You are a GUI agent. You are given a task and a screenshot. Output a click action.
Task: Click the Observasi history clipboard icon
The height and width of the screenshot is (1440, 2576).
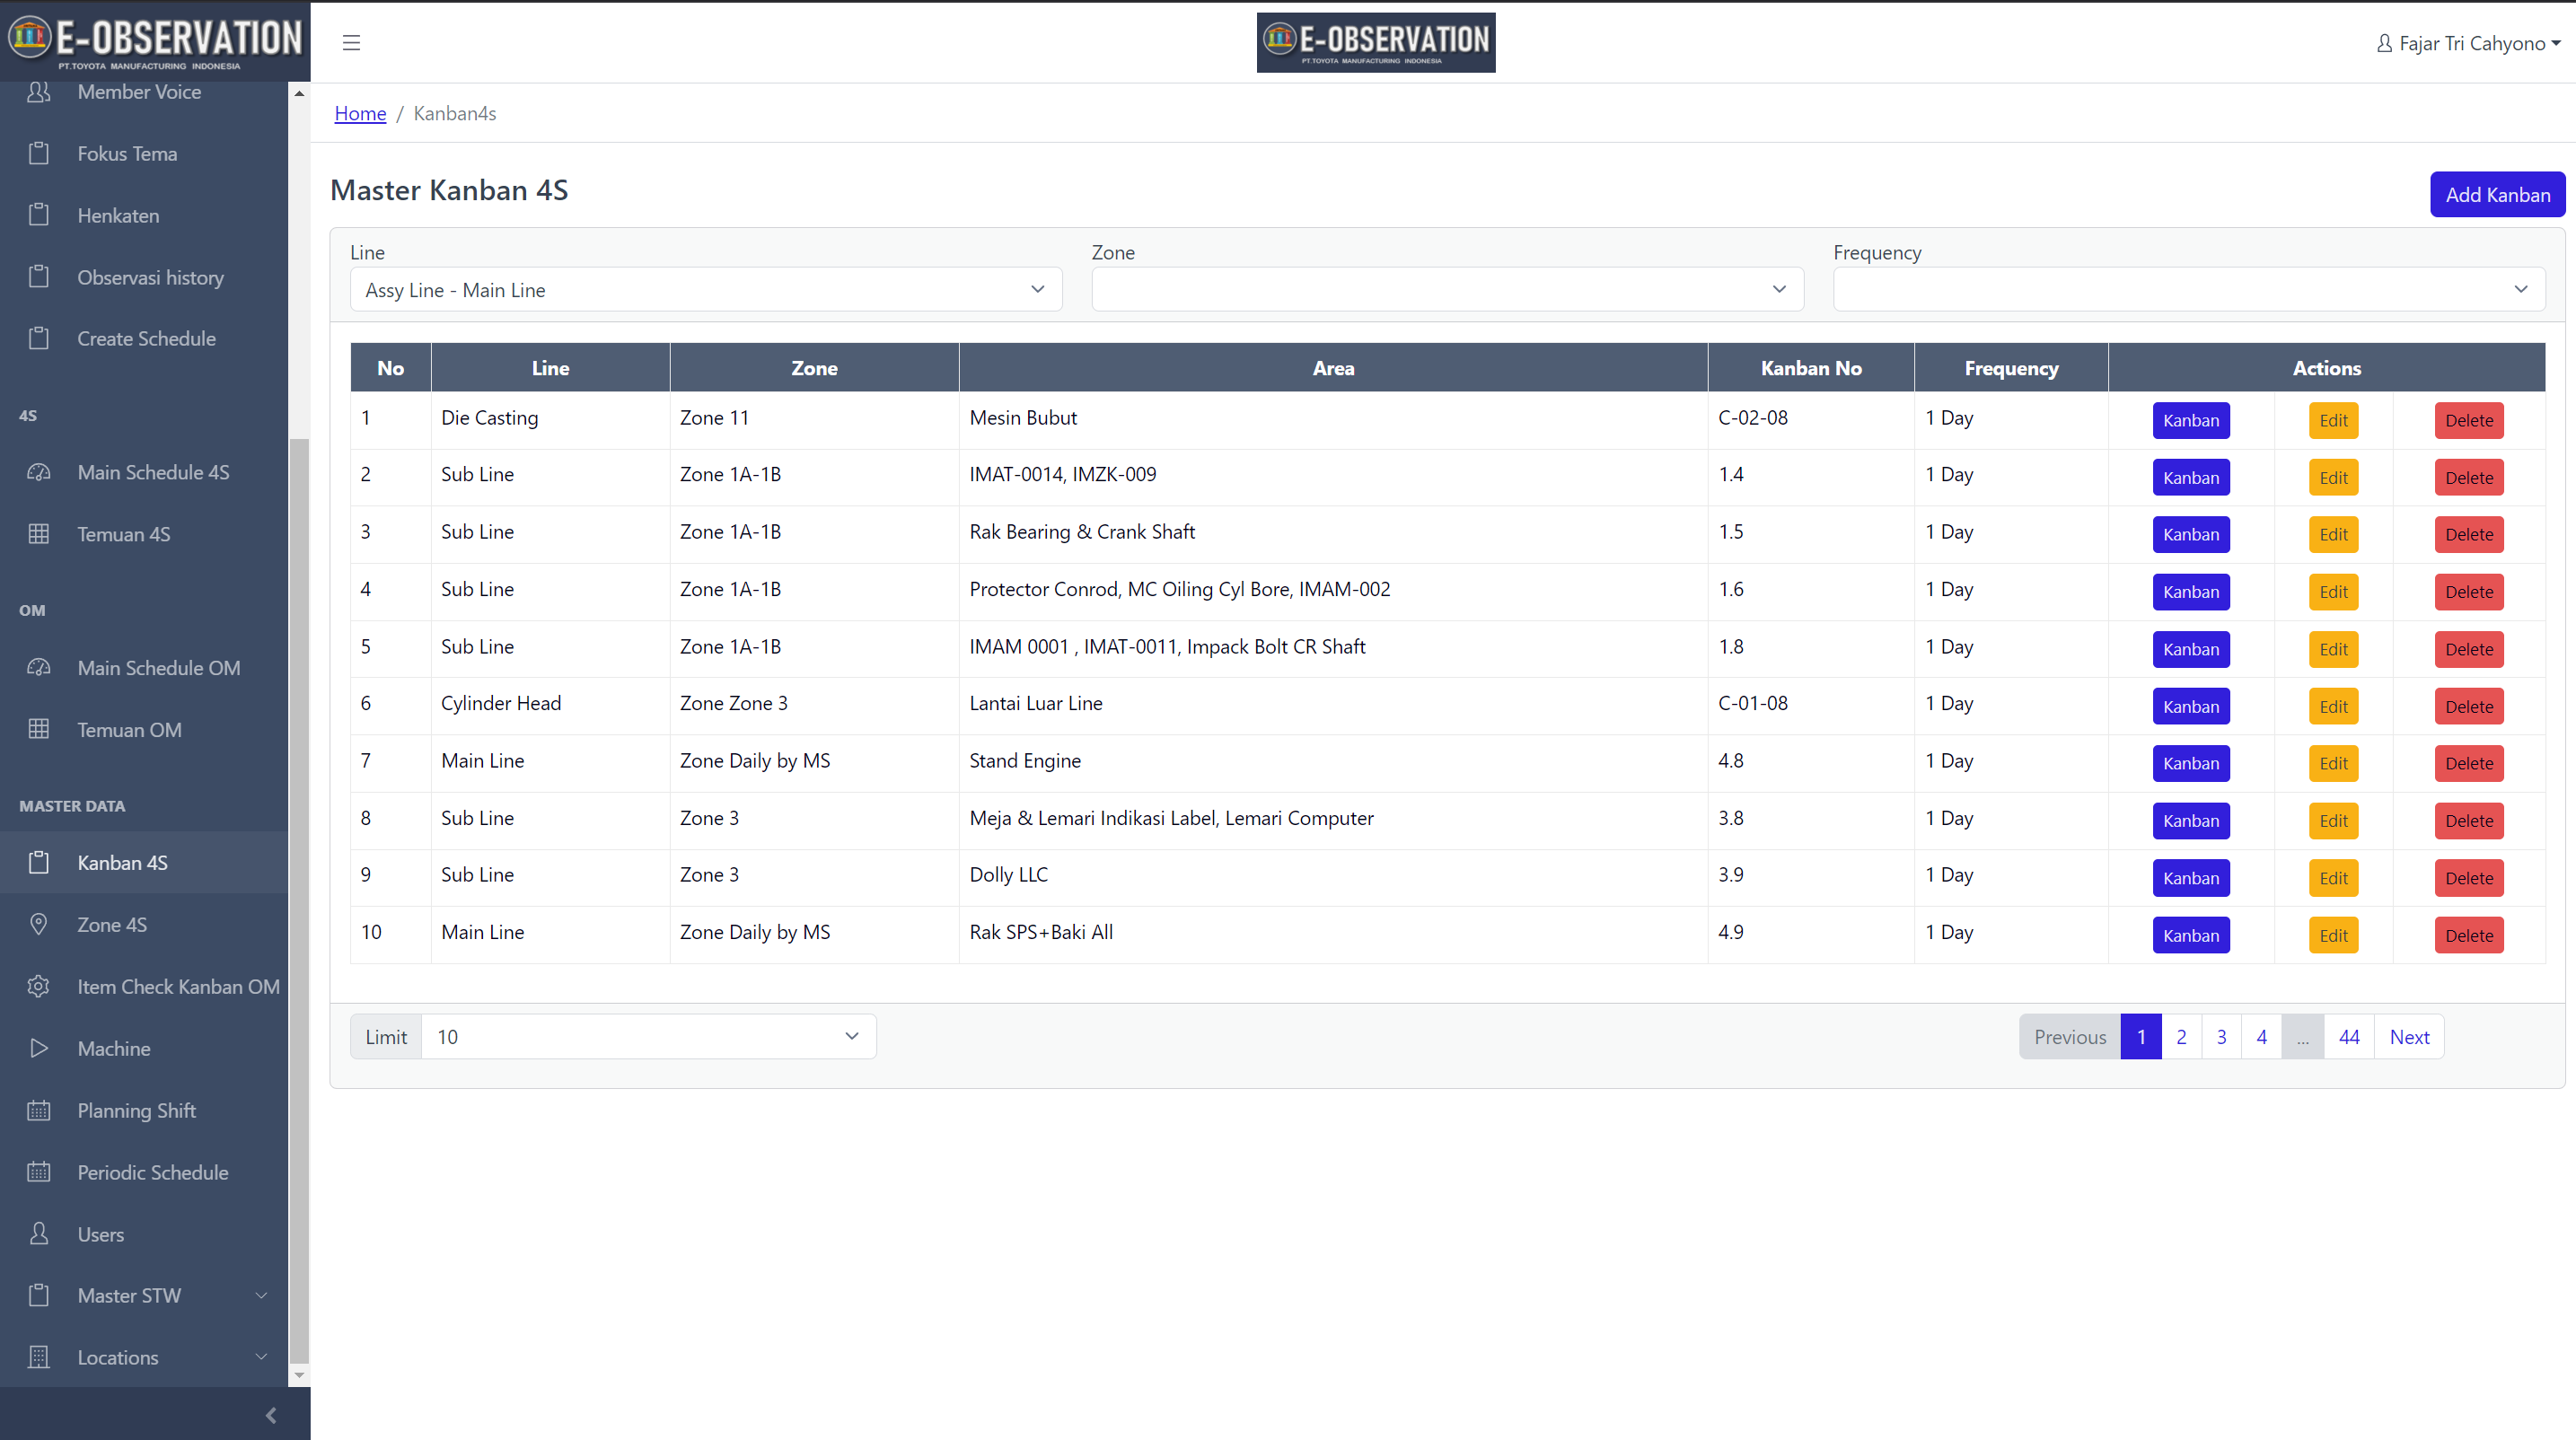pyautogui.click(x=39, y=277)
